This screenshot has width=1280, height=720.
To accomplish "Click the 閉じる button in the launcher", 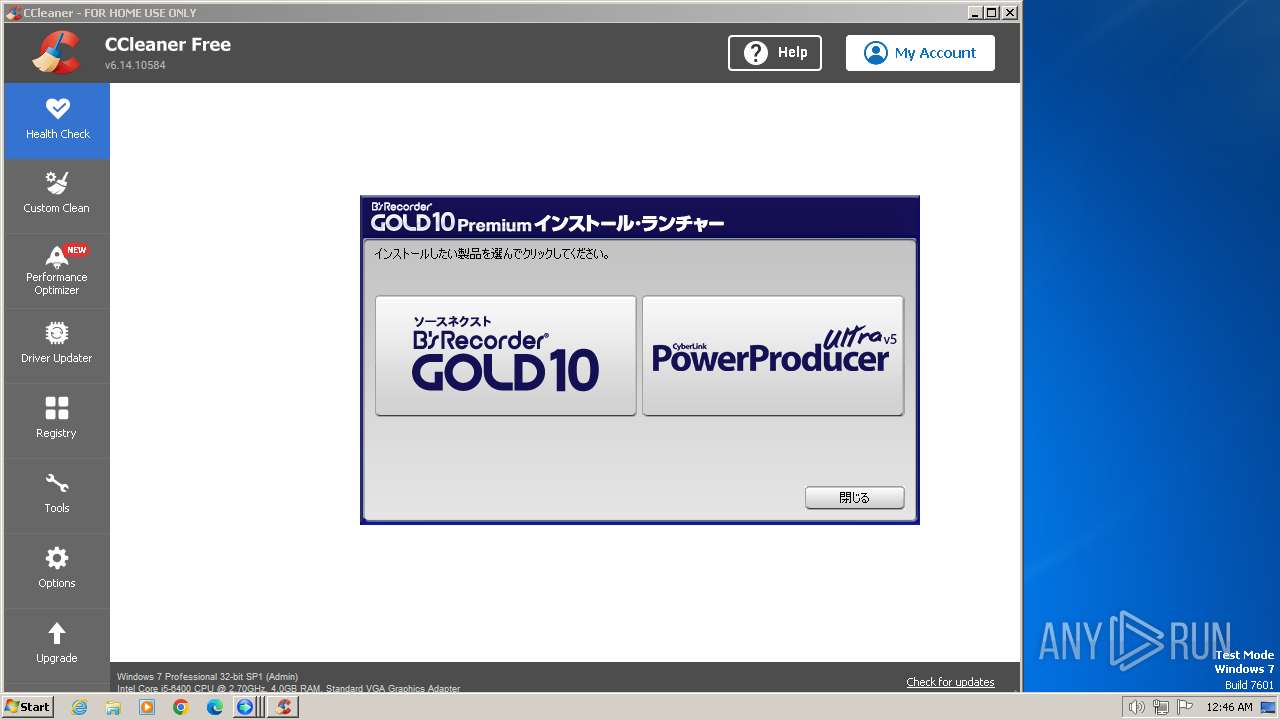I will [x=855, y=497].
